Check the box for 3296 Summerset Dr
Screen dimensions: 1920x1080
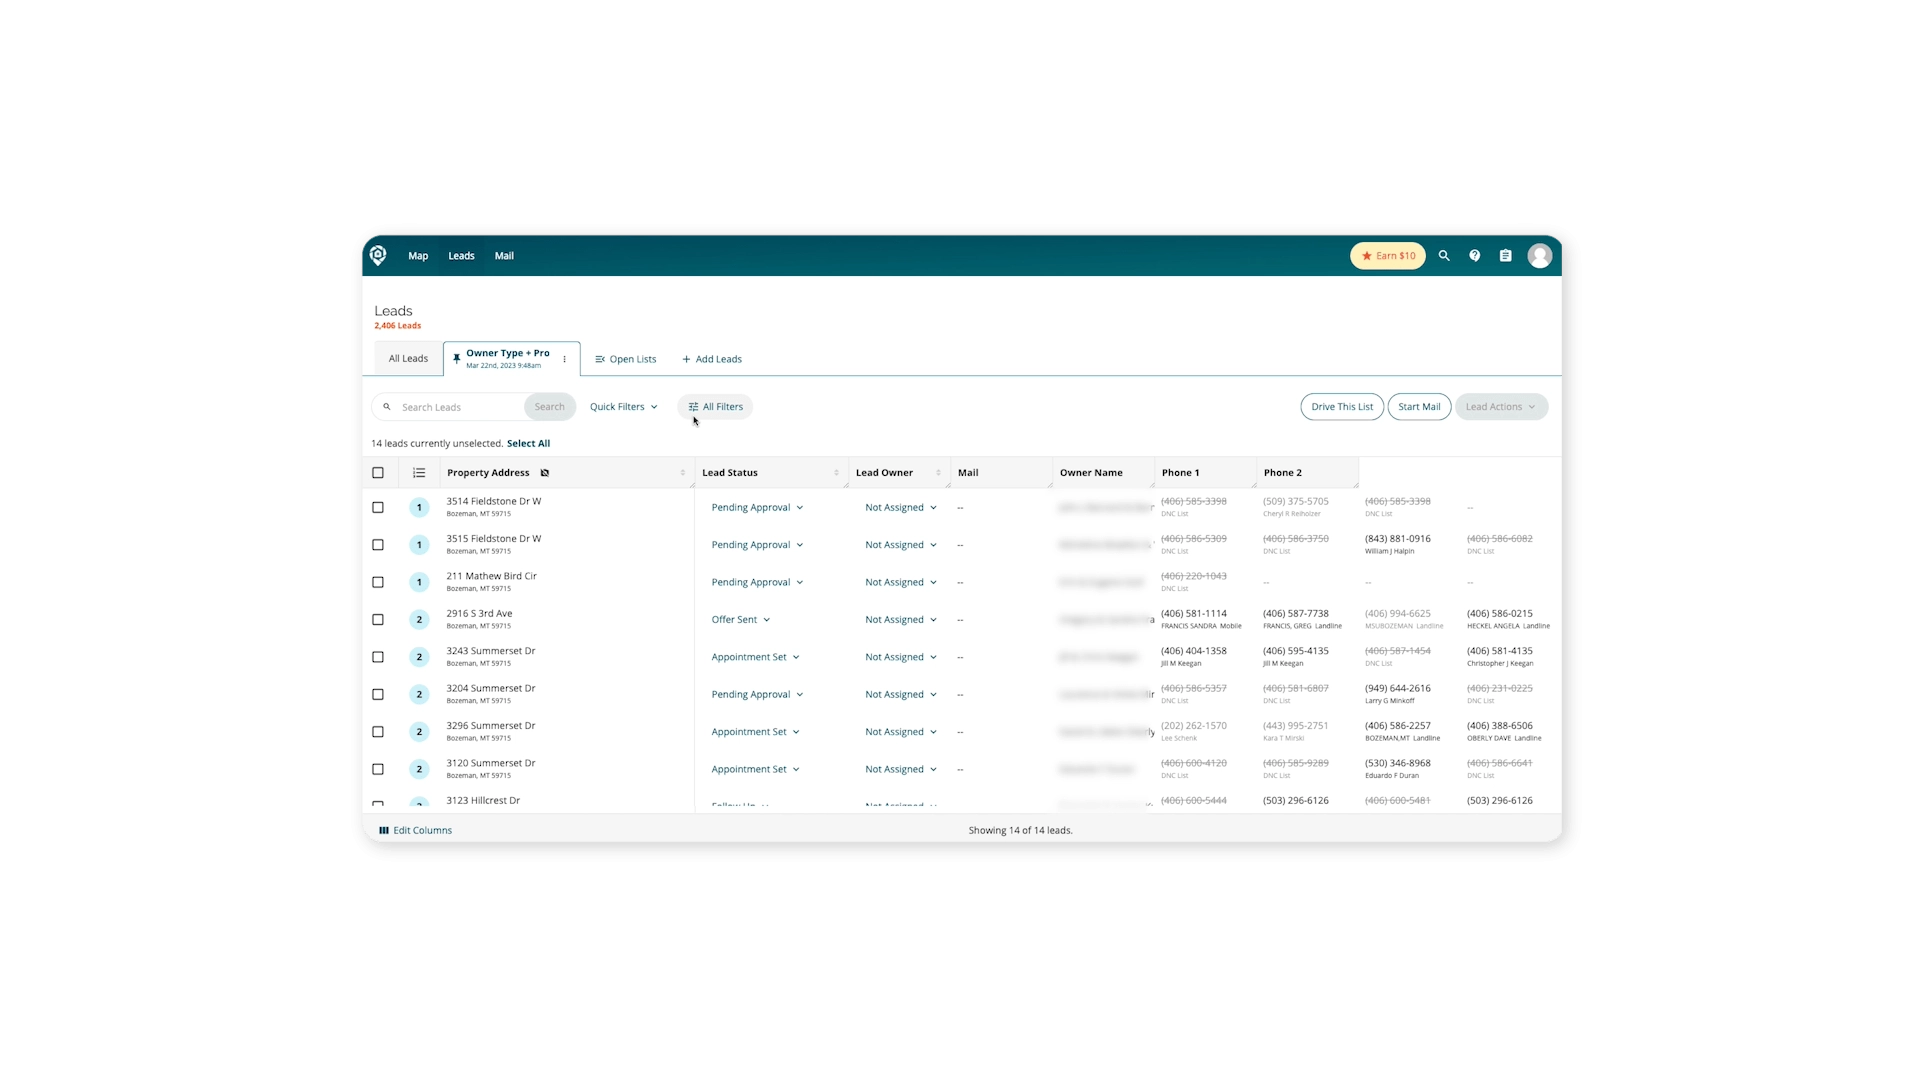[378, 732]
